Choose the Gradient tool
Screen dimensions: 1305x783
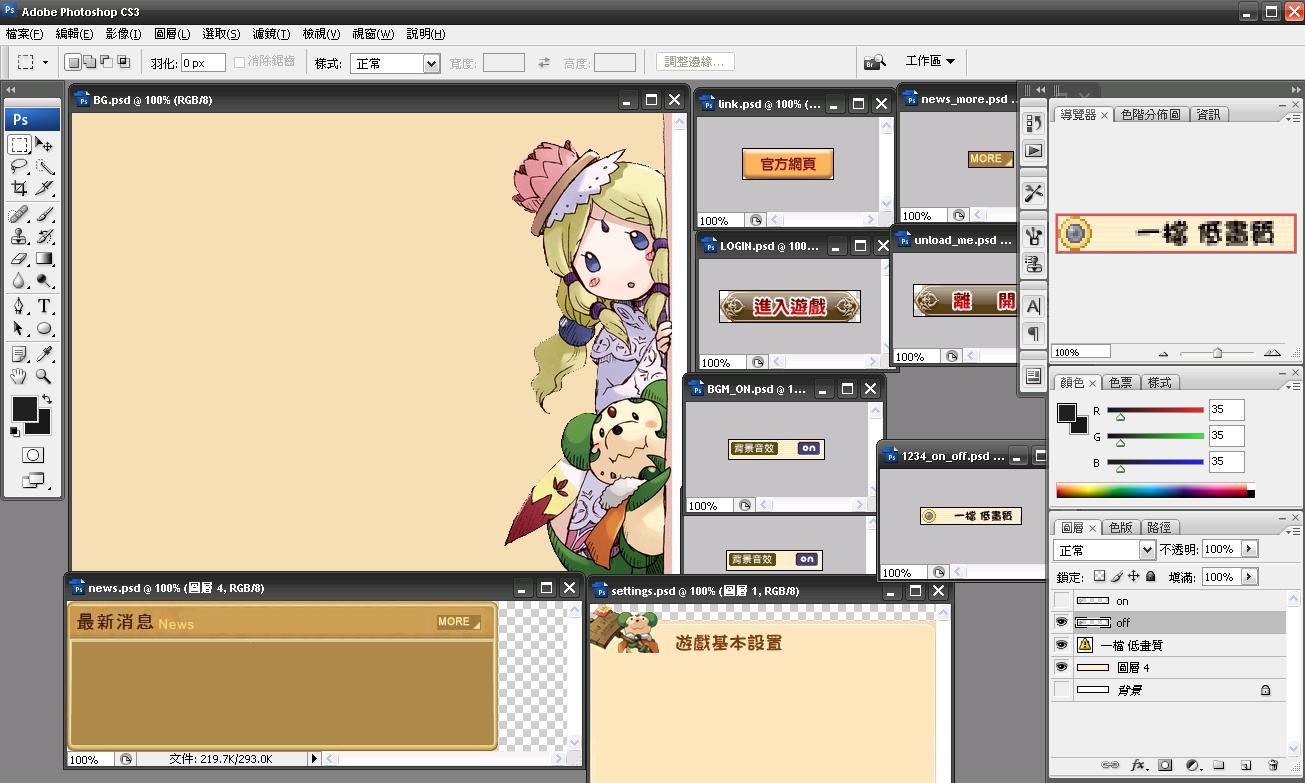pos(44,260)
